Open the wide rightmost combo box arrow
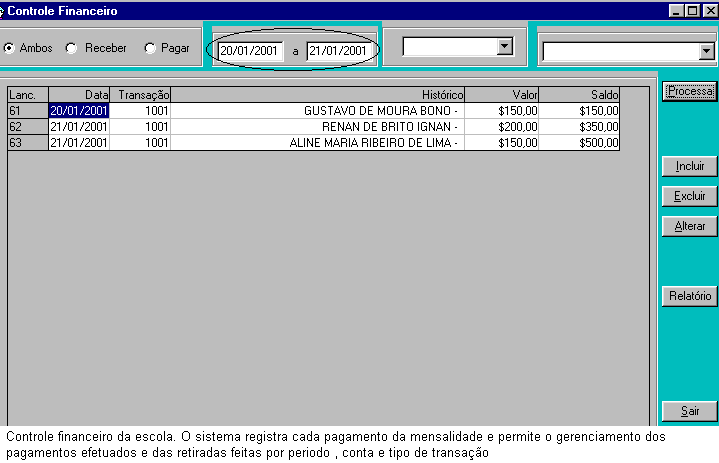The image size is (719, 463). coord(707,51)
